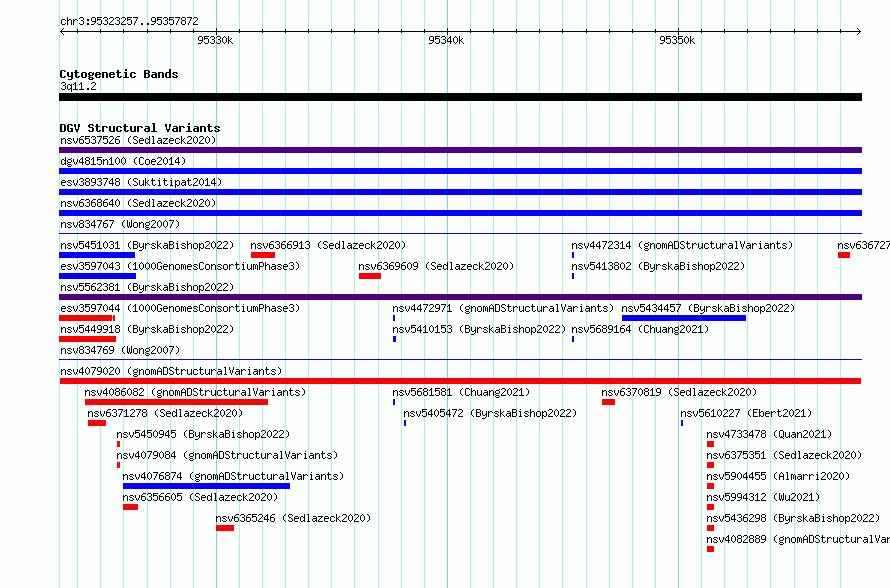
Task: Click the Cytogenetic Bands track title
Action: coord(119,74)
